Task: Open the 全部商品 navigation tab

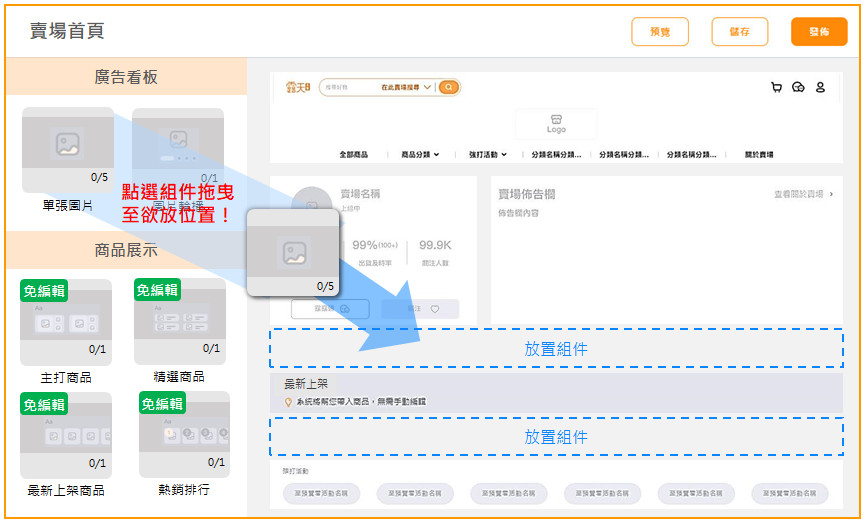Action: tap(353, 155)
